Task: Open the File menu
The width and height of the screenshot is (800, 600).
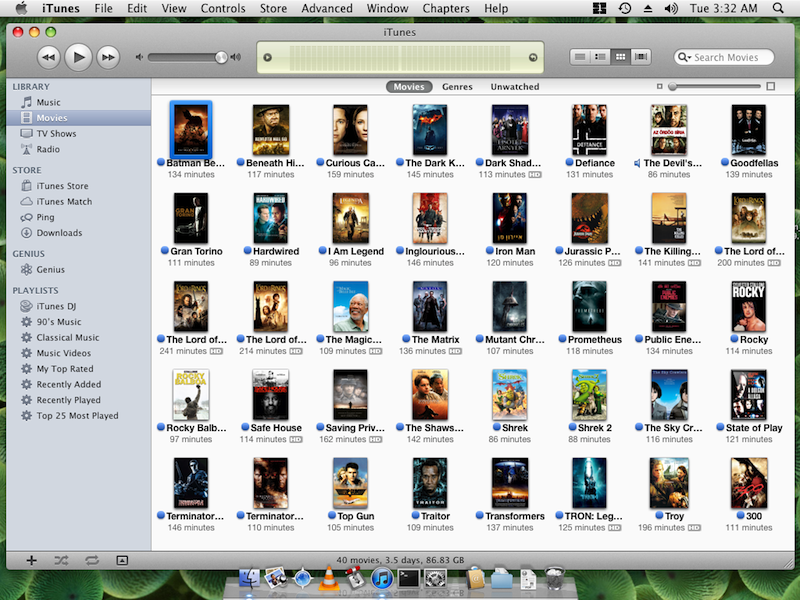Action: point(103,8)
